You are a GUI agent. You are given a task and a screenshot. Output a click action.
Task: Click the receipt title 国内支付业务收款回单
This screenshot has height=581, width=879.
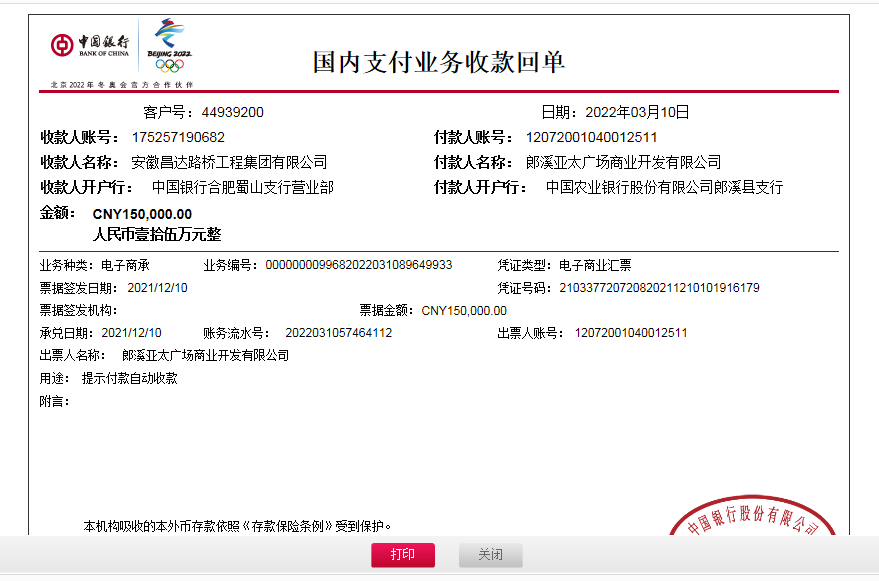(439, 62)
